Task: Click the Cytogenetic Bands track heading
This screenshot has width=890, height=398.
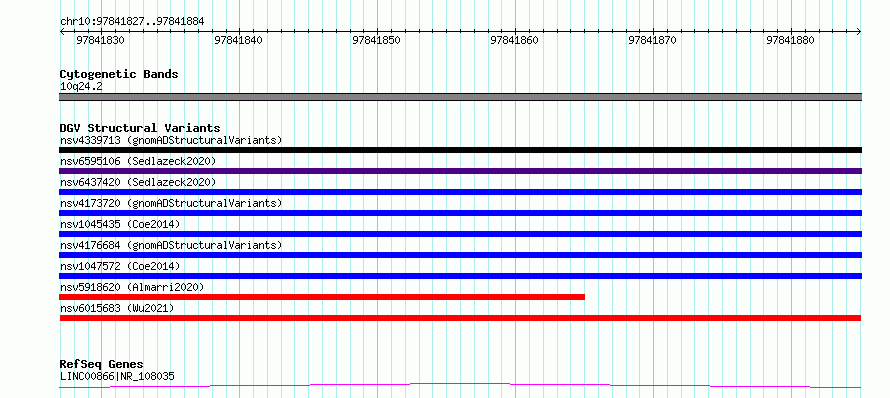Action: tap(119, 74)
